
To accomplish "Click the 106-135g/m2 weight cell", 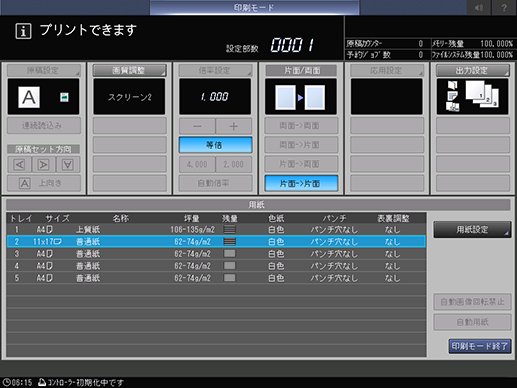I will click(192, 229).
